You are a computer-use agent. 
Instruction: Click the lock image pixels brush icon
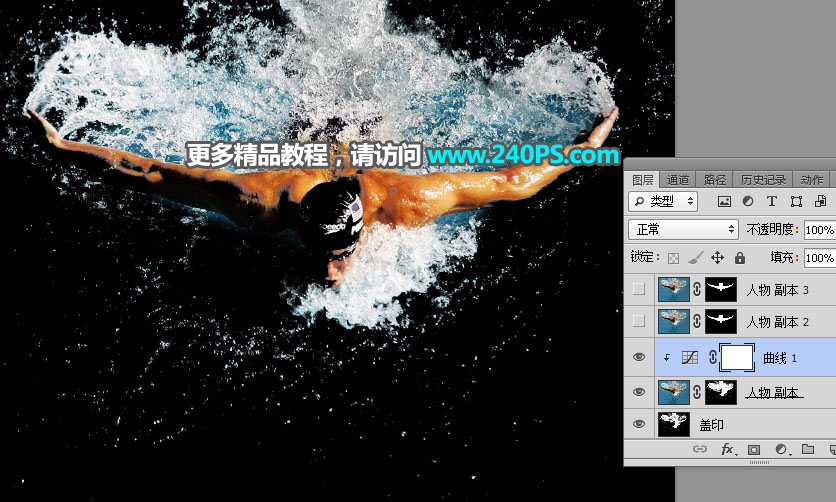tap(695, 258)
